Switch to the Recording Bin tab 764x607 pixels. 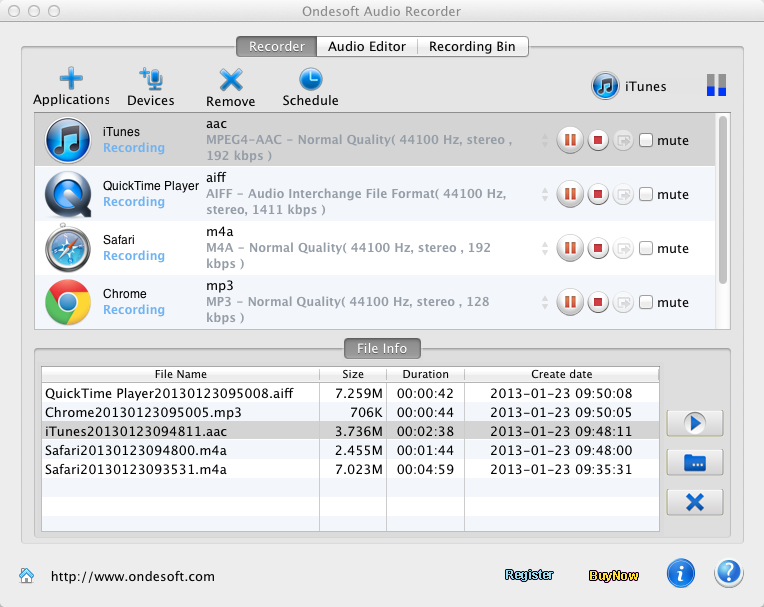pyautogui.click(x=473, y=46)
